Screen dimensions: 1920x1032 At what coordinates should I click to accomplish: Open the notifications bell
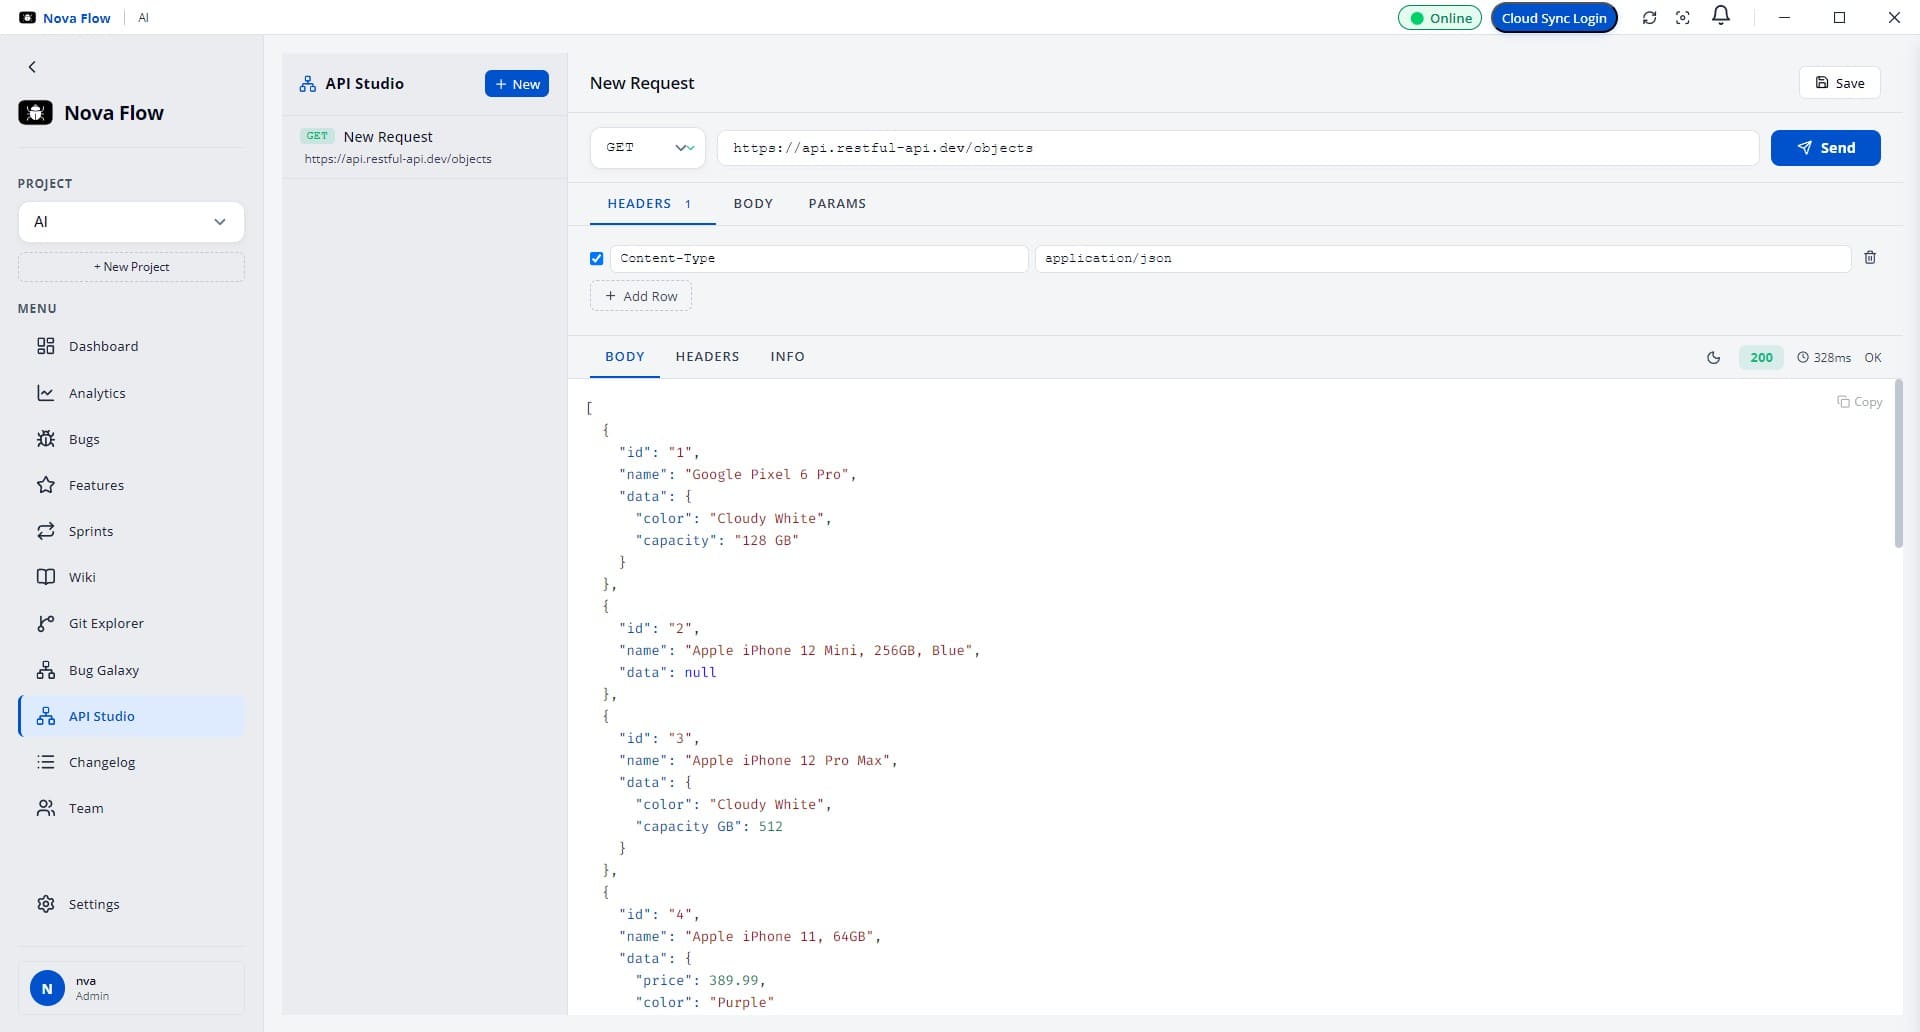1721,16
